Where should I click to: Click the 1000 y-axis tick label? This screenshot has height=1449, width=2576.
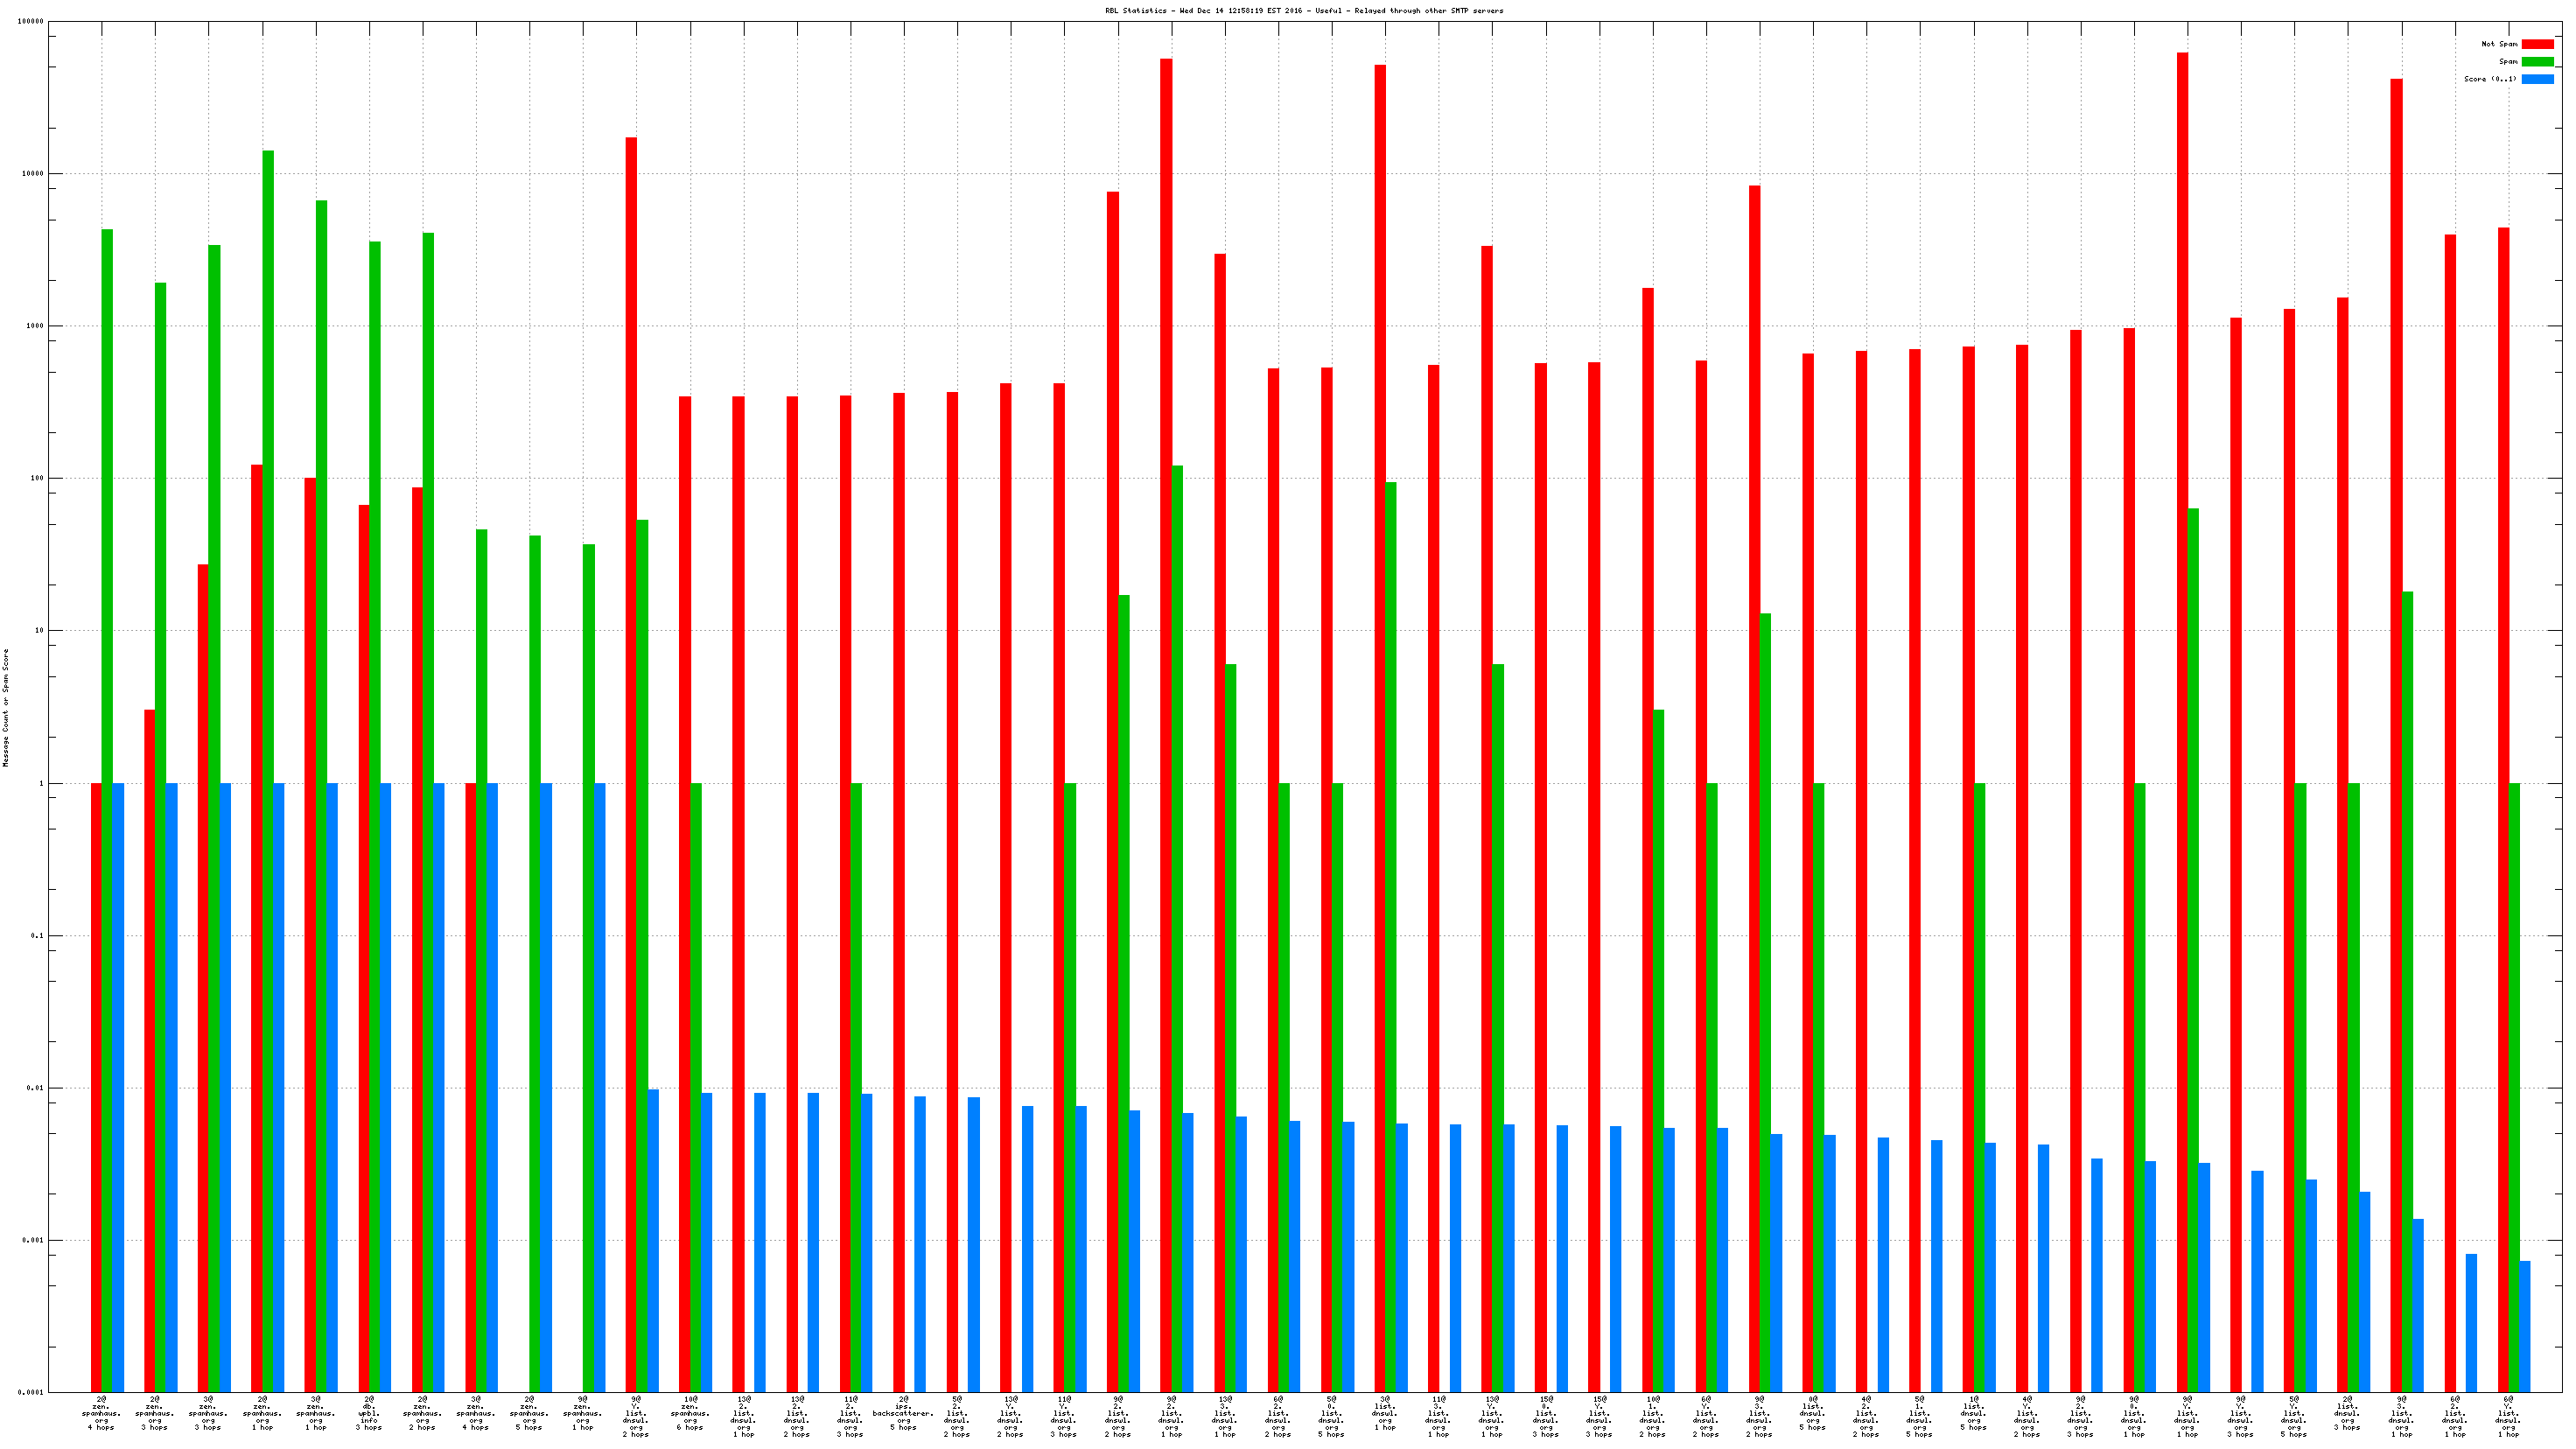(x=35, y=326)
